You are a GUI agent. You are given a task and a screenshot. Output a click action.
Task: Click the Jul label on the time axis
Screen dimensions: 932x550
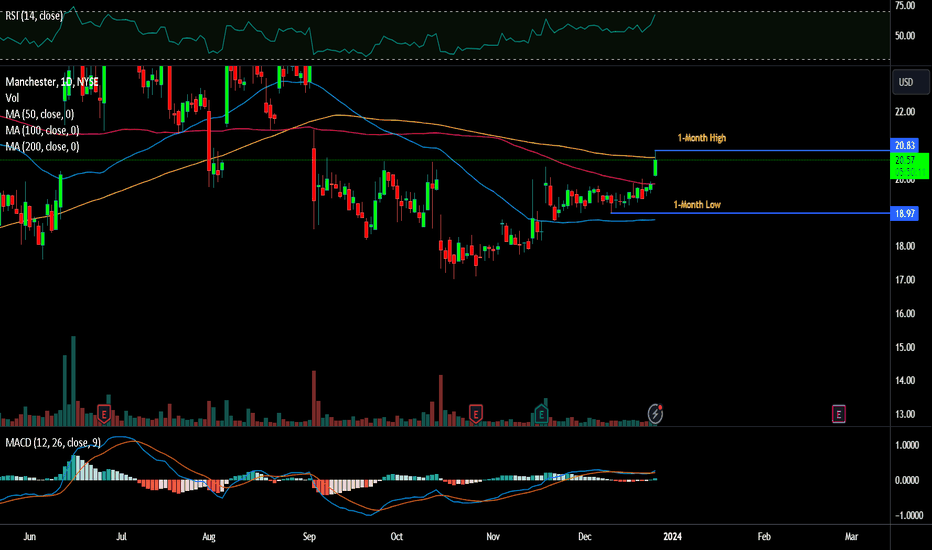(121, 536)
